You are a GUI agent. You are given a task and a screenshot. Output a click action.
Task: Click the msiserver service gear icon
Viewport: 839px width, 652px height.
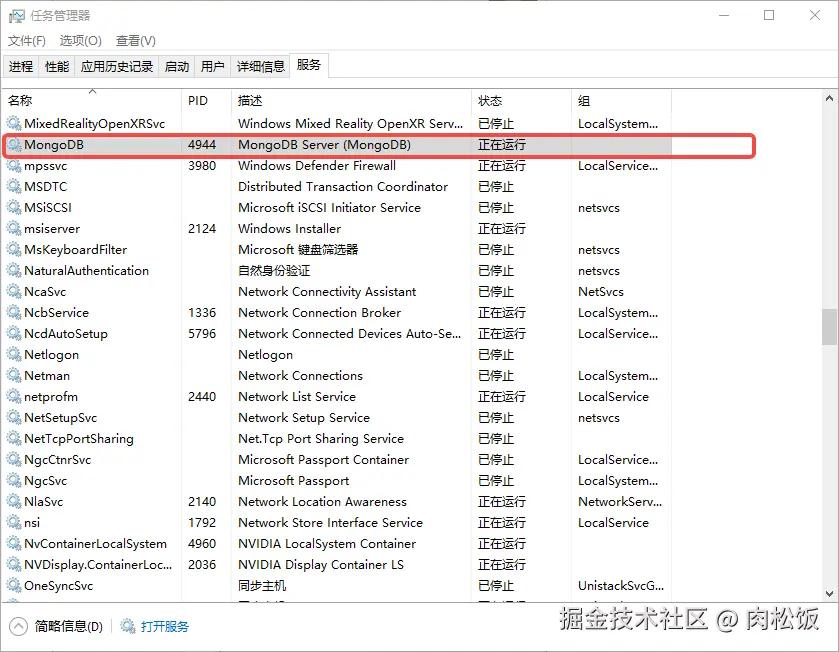pos(14,229)
